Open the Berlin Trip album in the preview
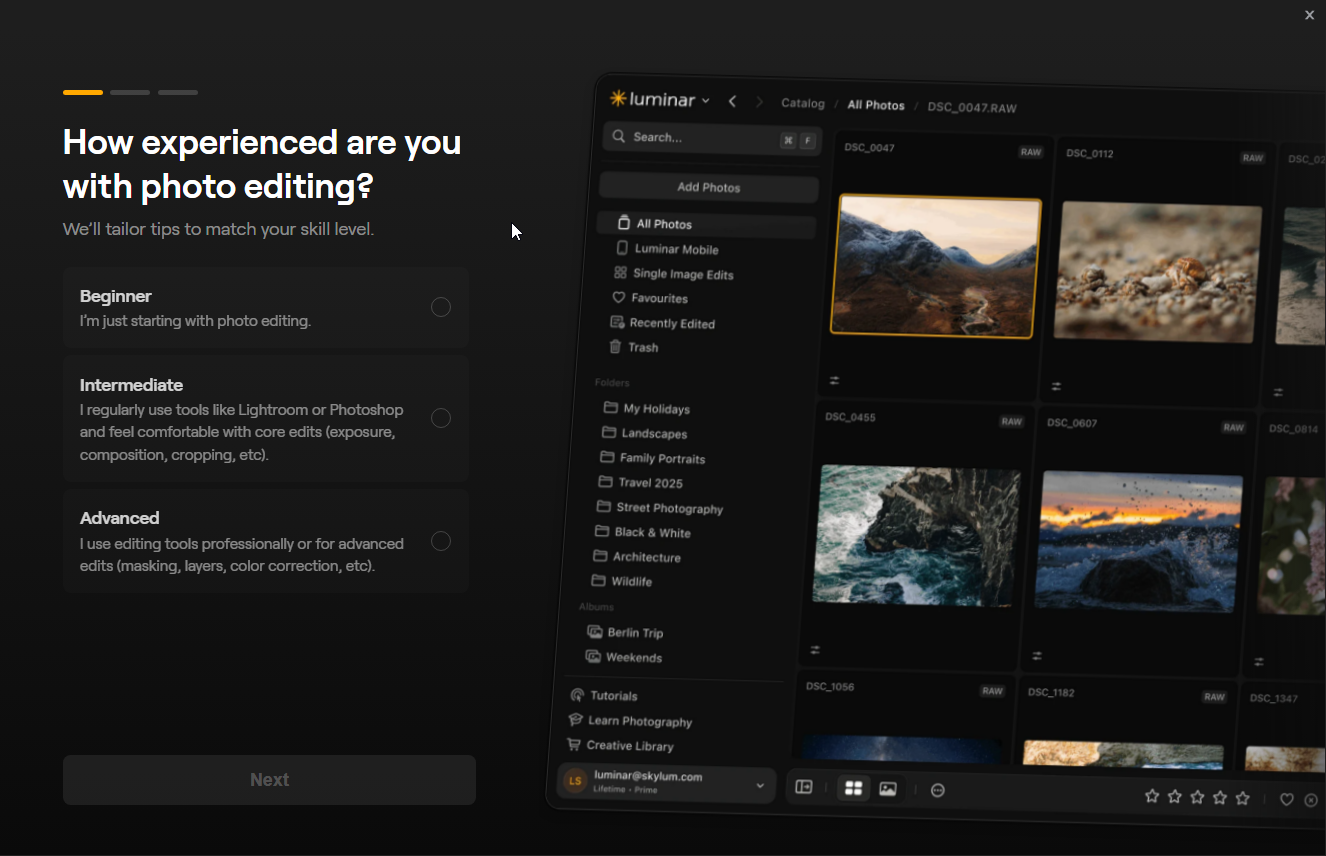 coord(625,633)
